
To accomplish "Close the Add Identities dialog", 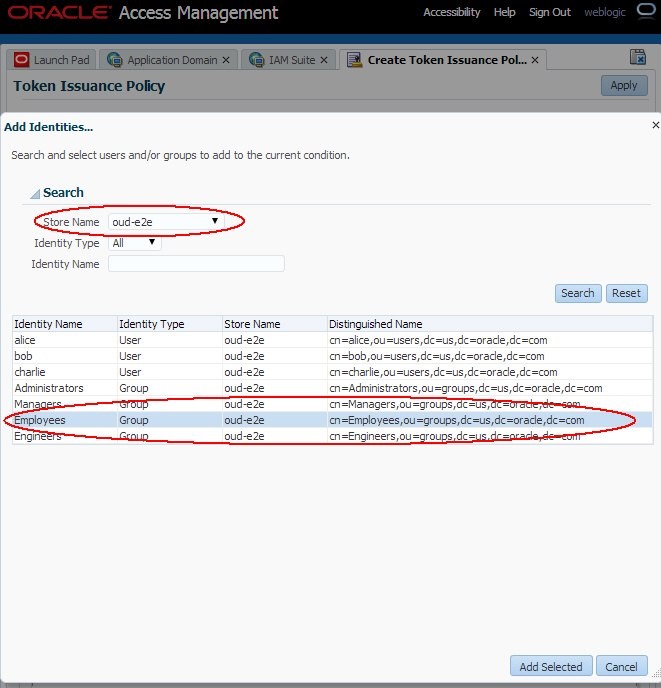I will tap(656, 125).
